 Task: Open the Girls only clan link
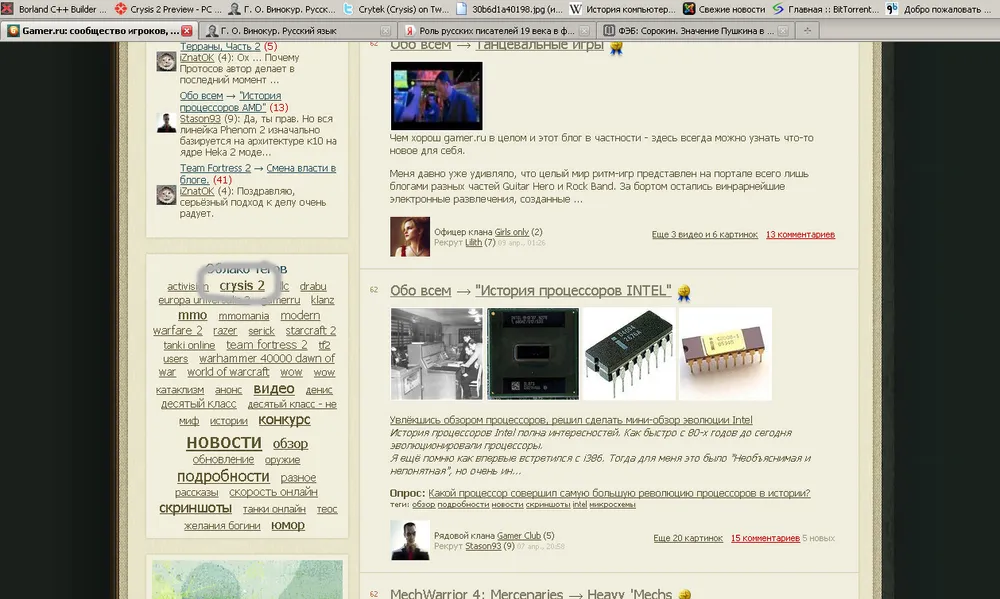coord(511,232)
